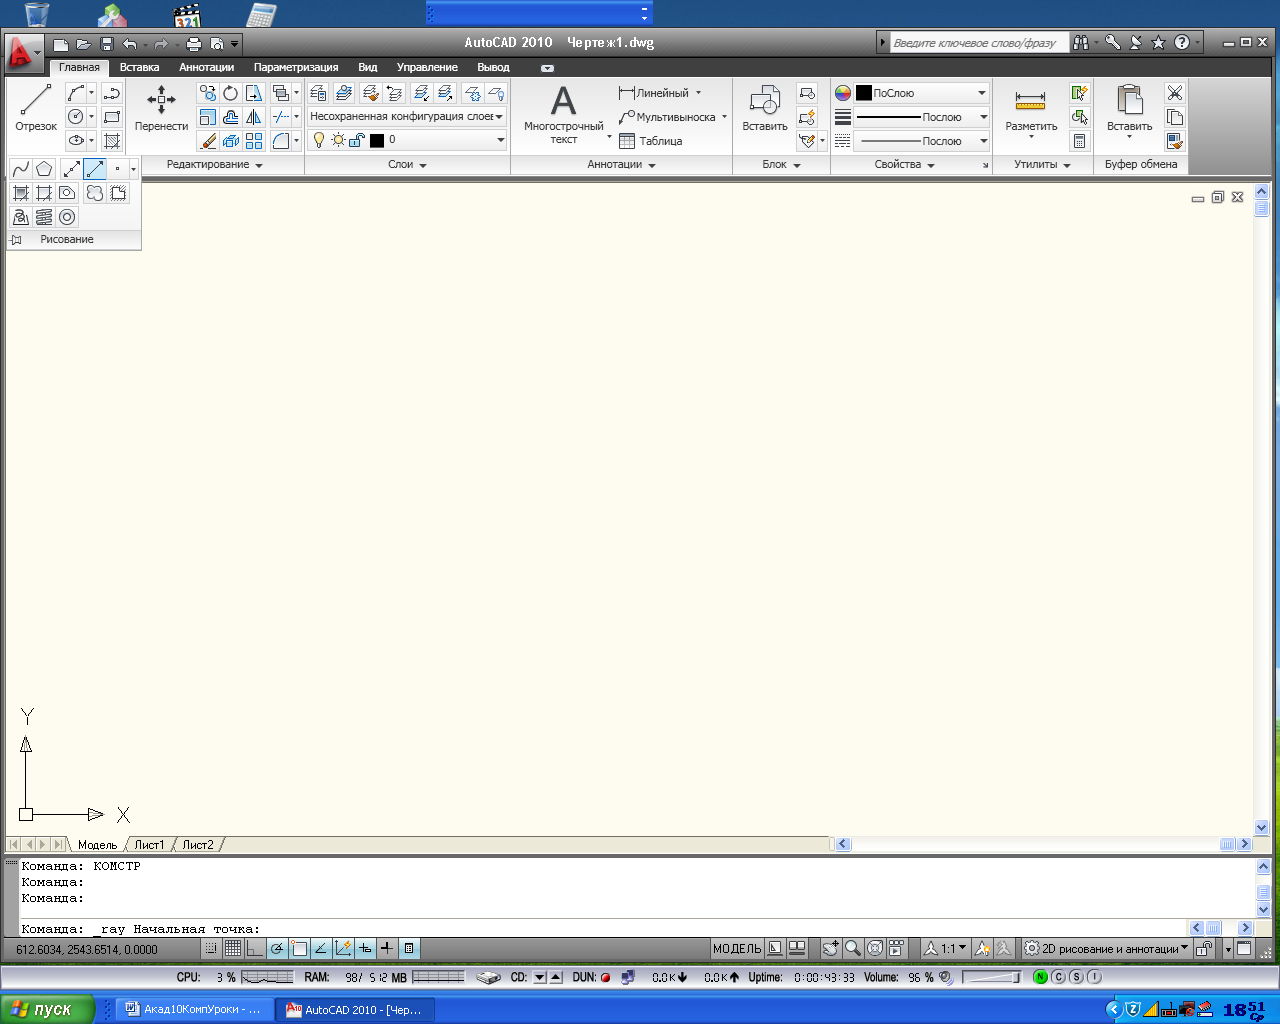Click the Mirror tool icon
The height and width of the screenshot is (1024, 1280).
(x=254, y=117)
